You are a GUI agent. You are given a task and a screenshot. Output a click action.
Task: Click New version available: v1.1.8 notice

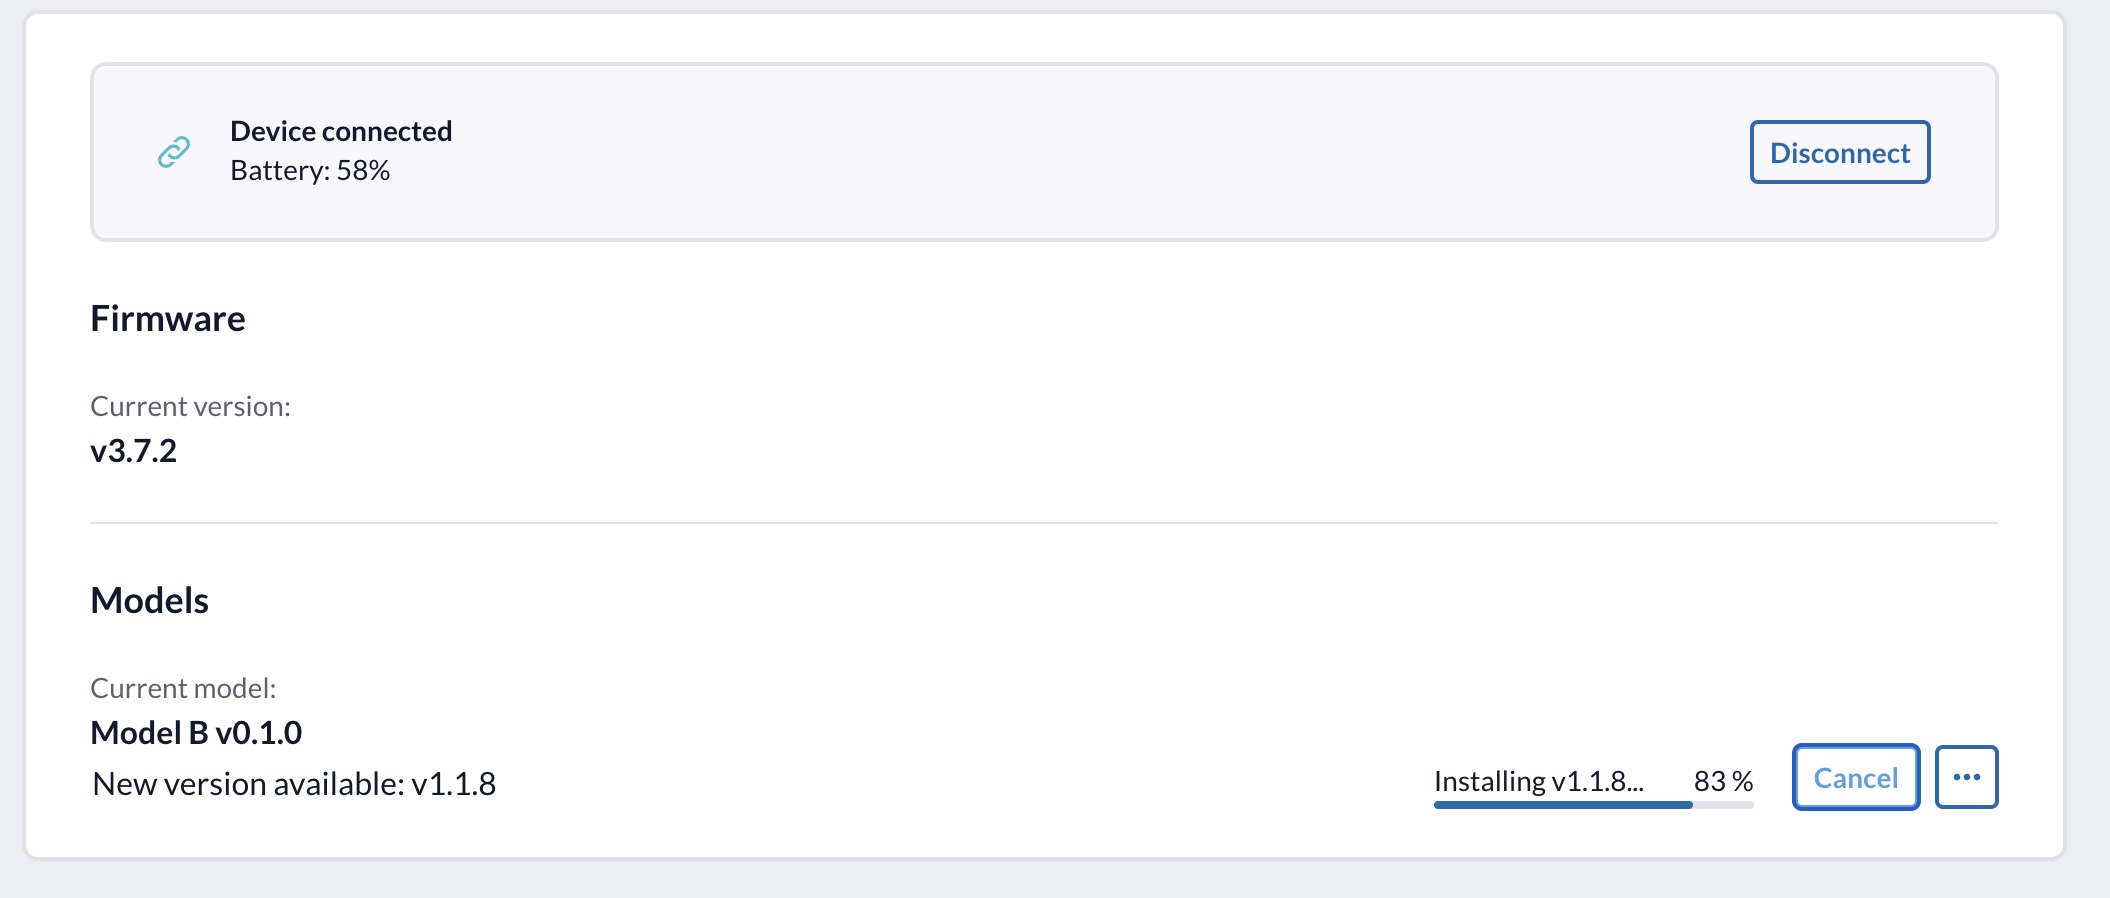click(294, 784)
